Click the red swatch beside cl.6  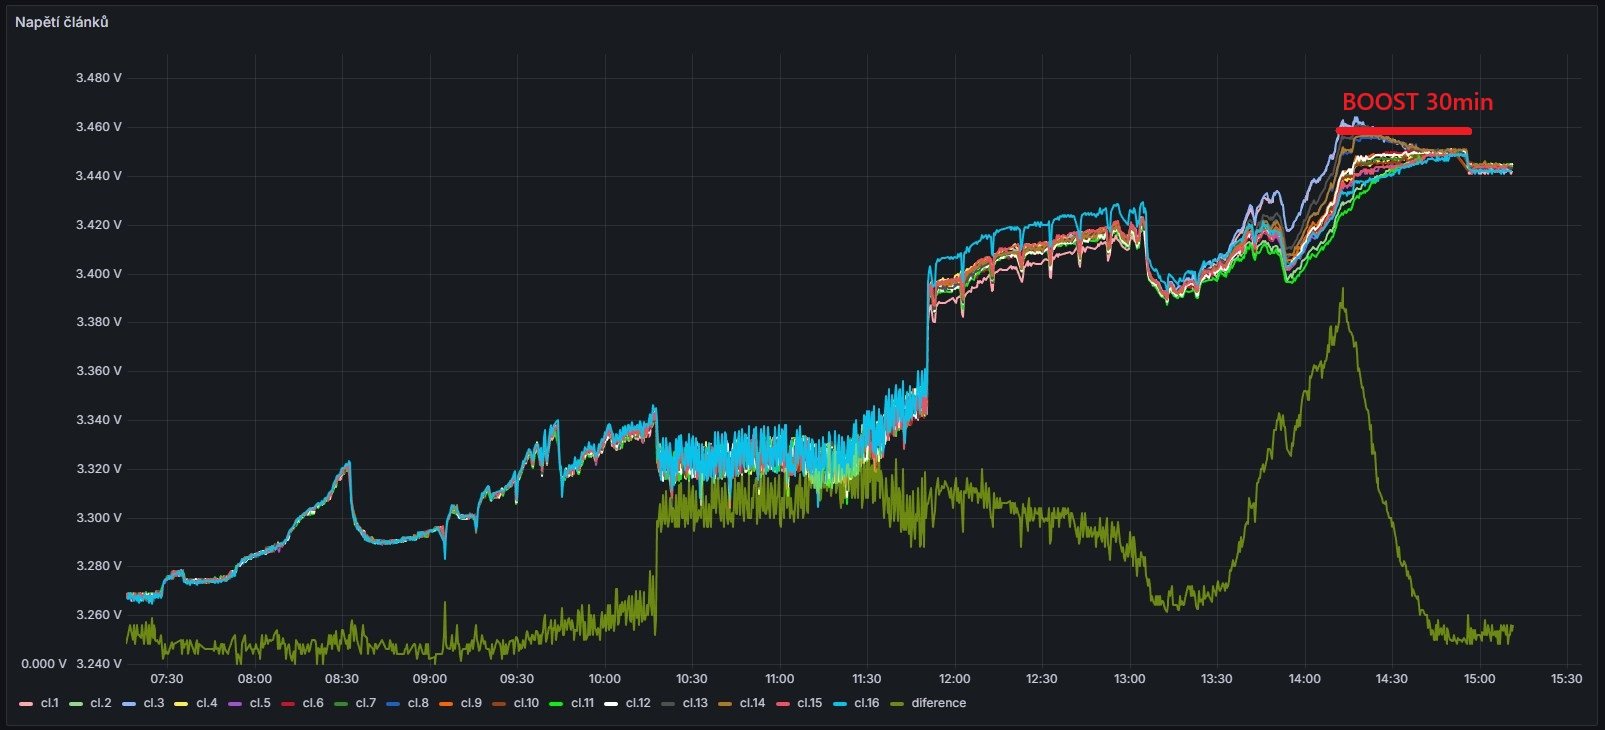288,704
